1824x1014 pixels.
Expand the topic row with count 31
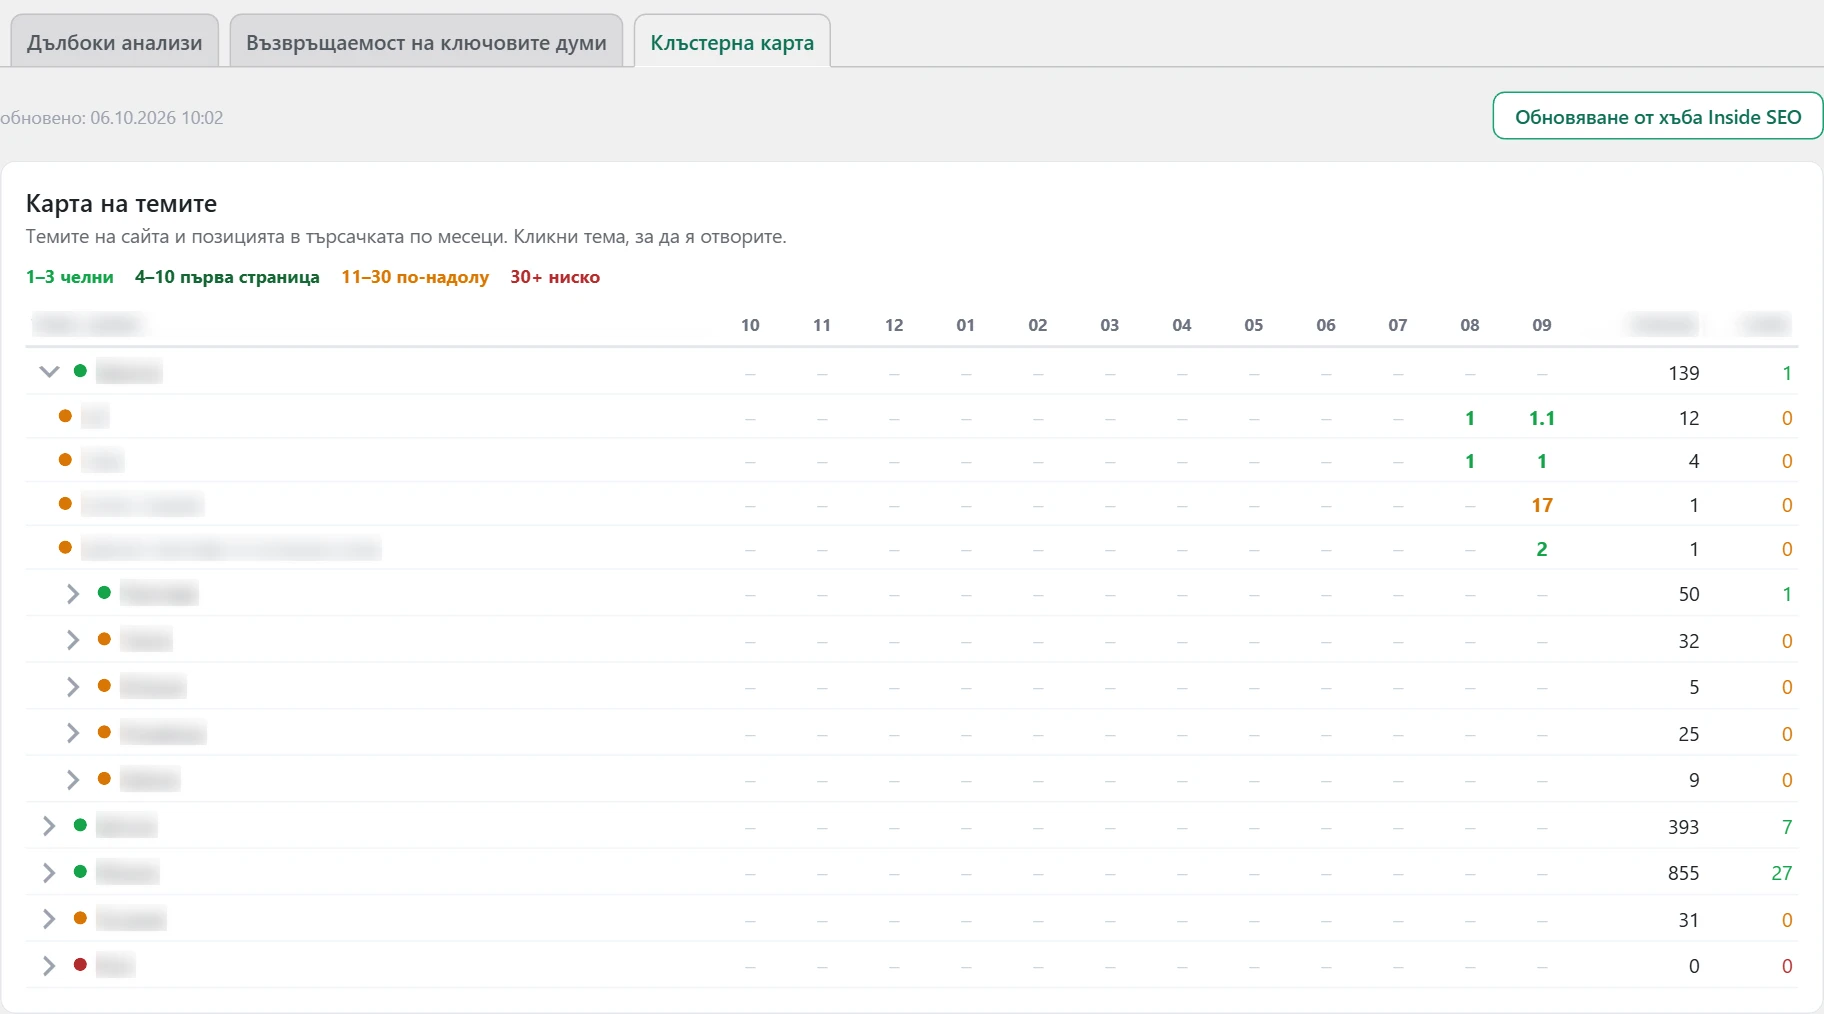pyautogui.click(x=48, y=919)
